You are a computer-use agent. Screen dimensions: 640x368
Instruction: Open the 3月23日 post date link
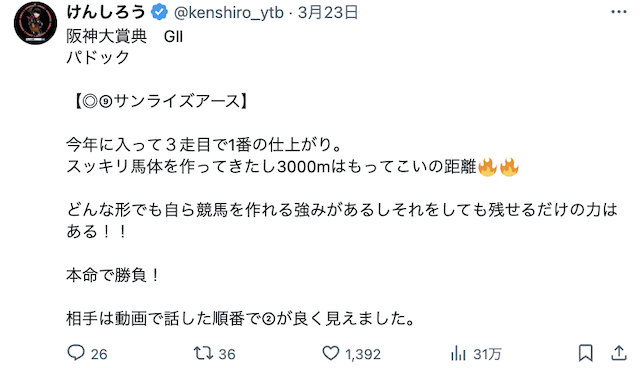tap(328, 13)
